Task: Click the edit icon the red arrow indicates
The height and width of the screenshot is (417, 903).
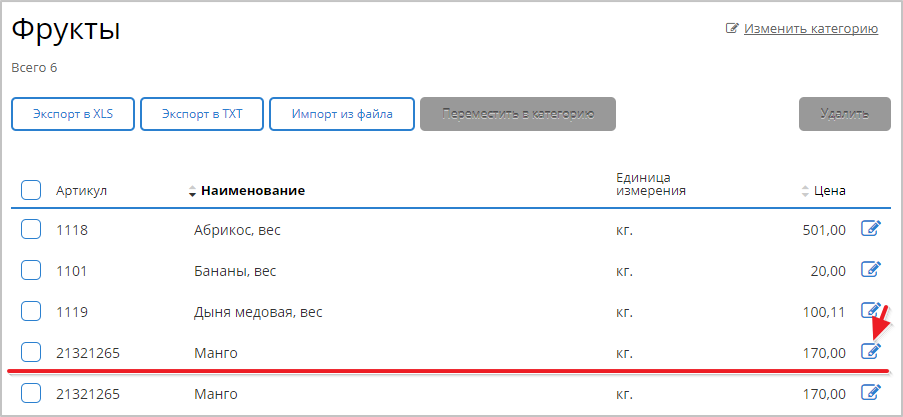Action: [x=871, y=351]
